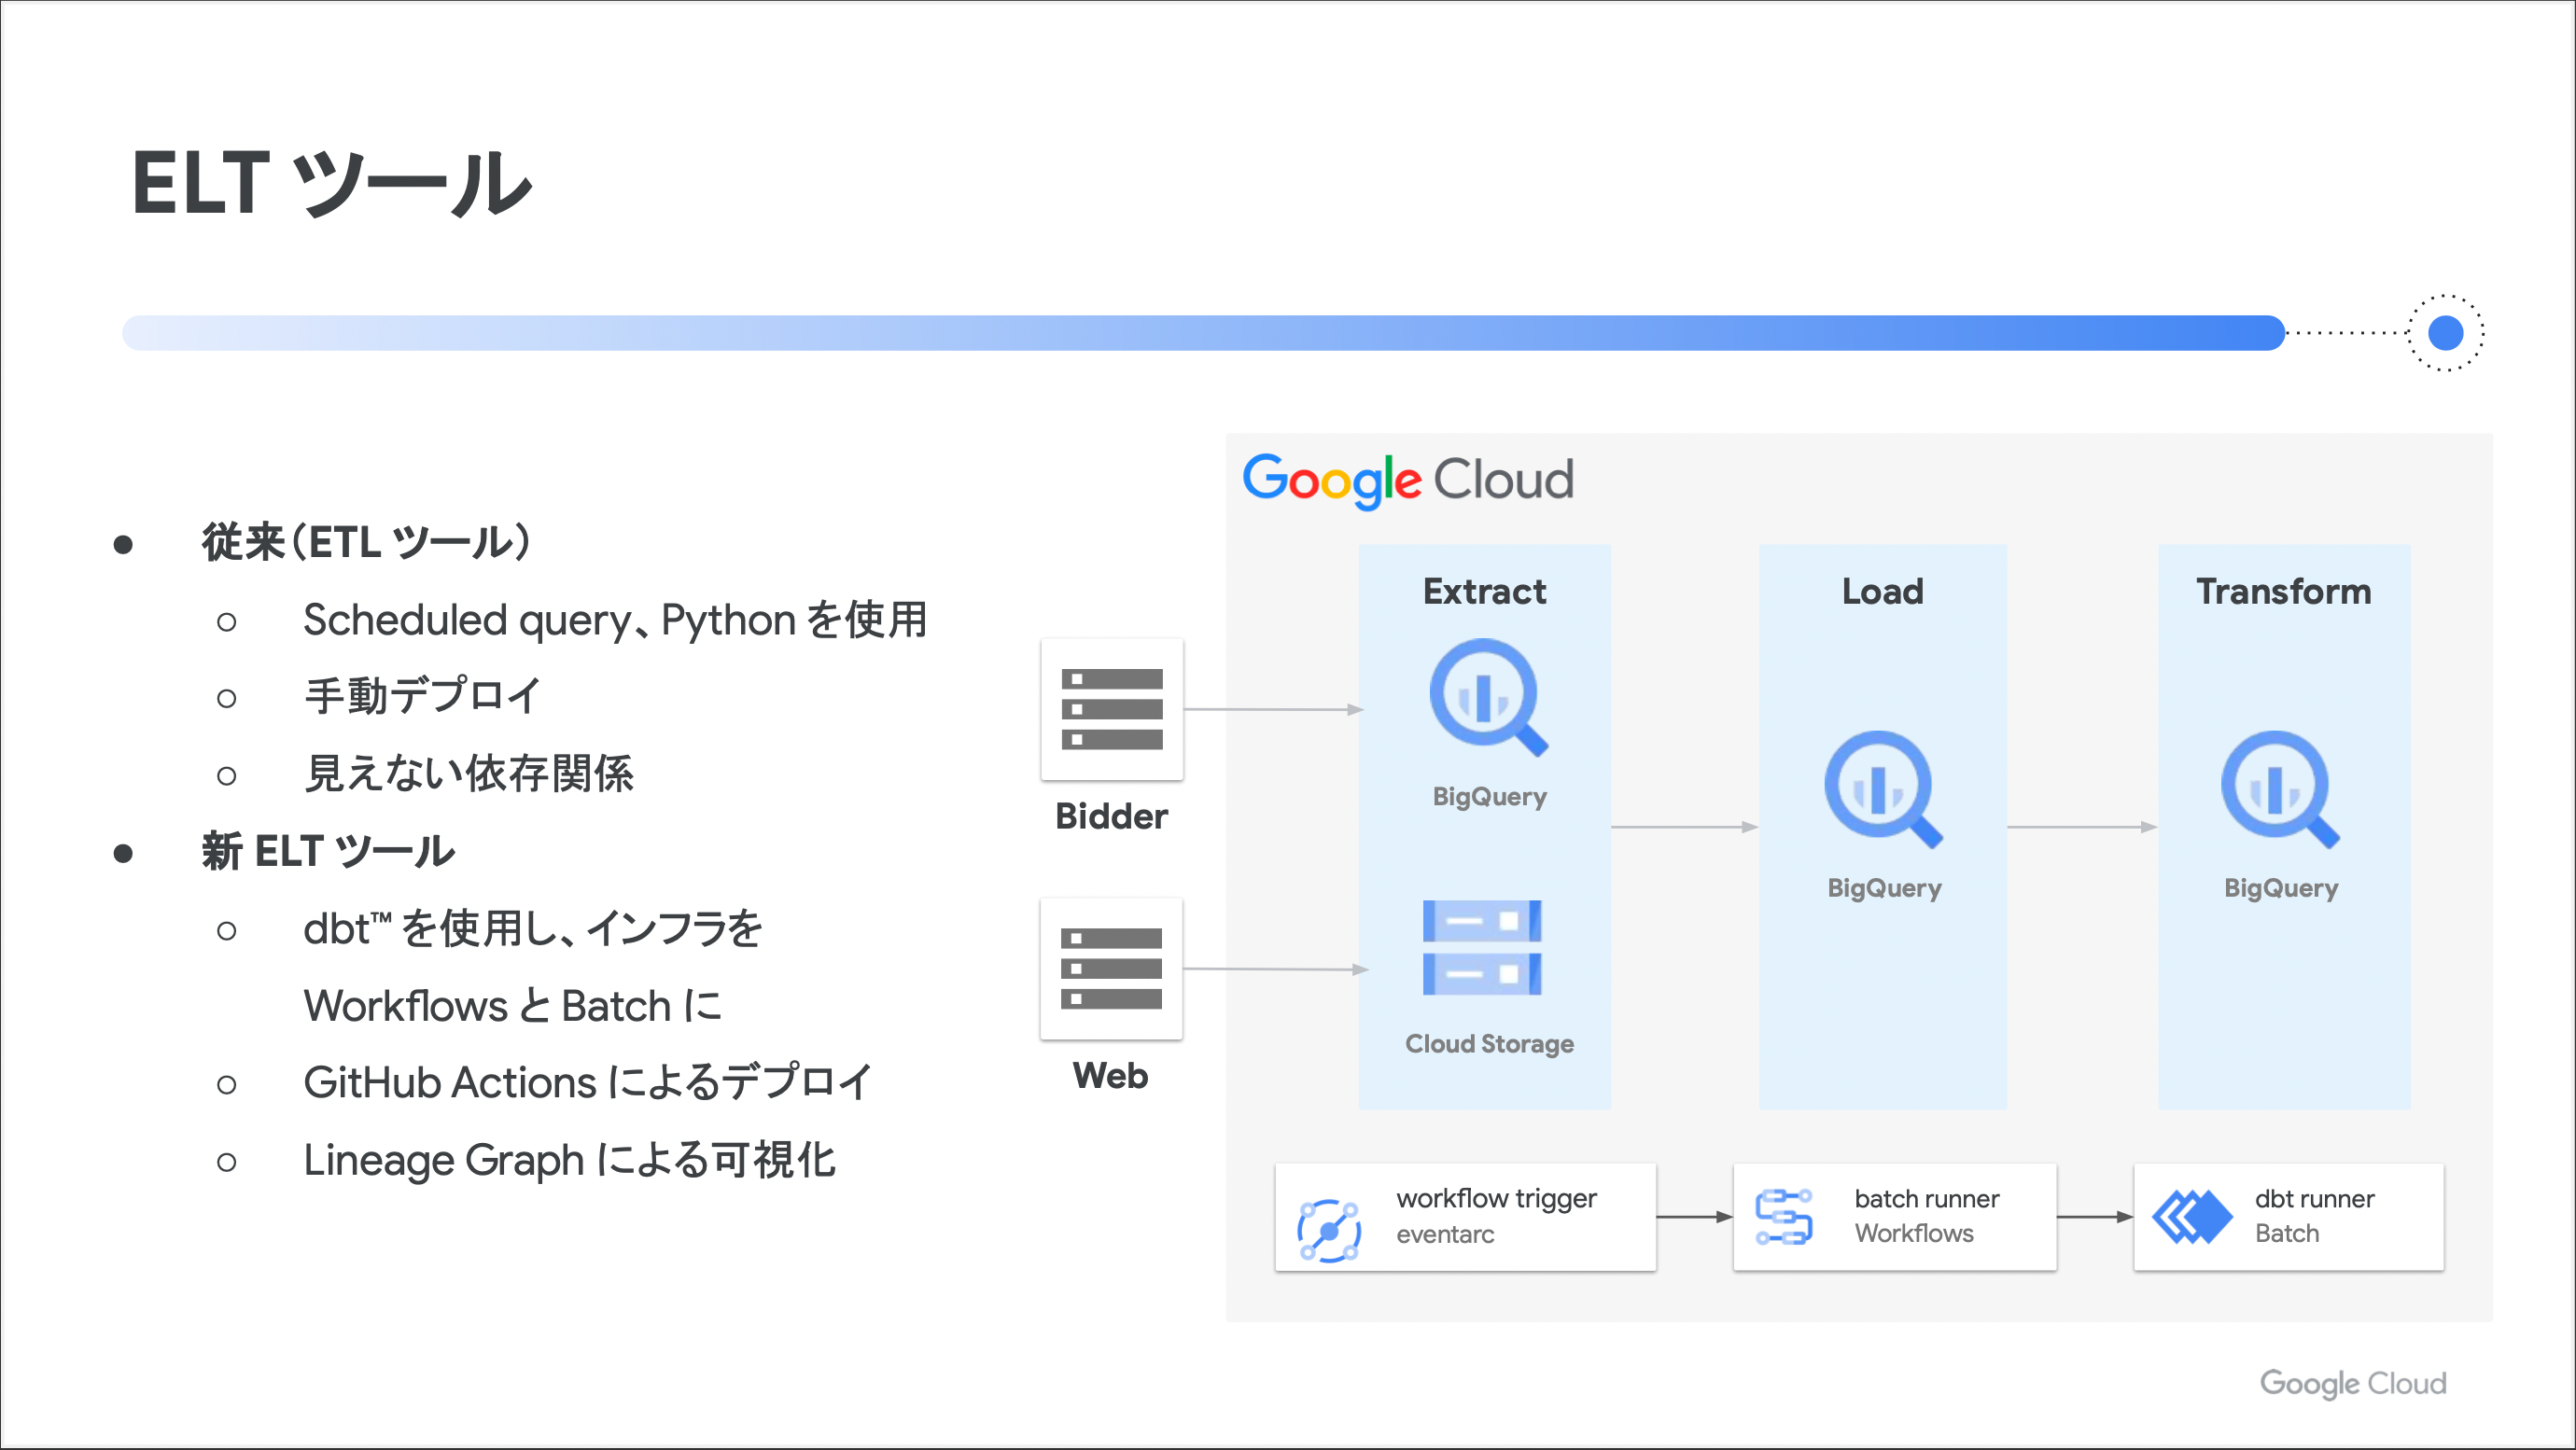Viewport: 2576px width, 1450px height.
Task: Click the Web server icon
Action: tap(1111, 968)
